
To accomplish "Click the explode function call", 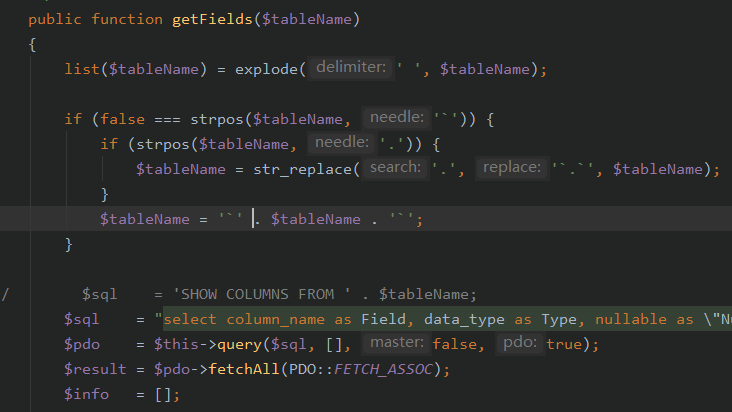I will click(266, 69).
